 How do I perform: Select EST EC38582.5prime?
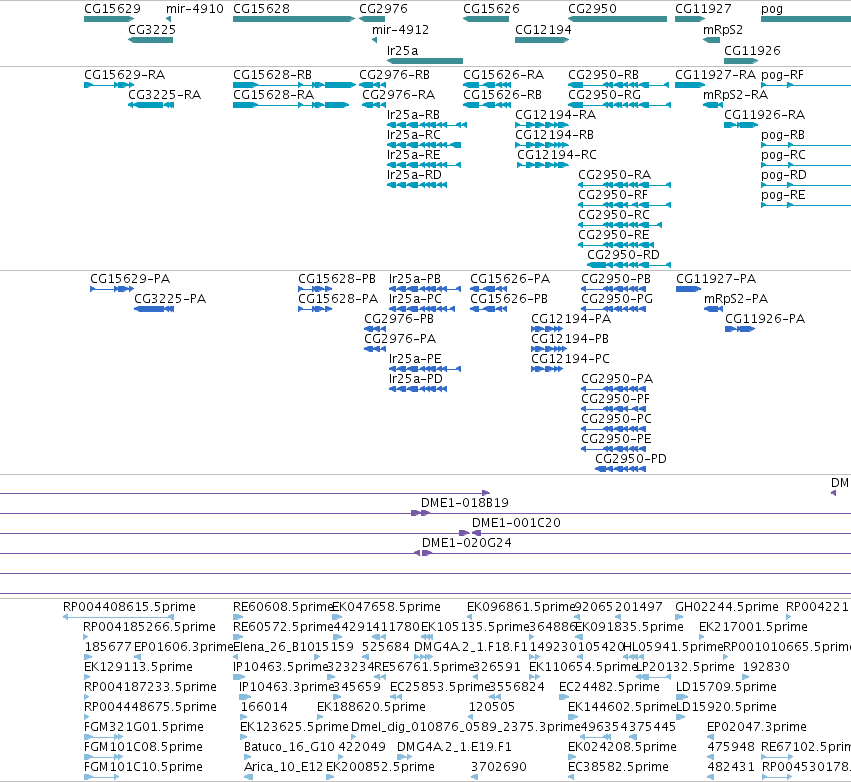click(x=618, y=767)
